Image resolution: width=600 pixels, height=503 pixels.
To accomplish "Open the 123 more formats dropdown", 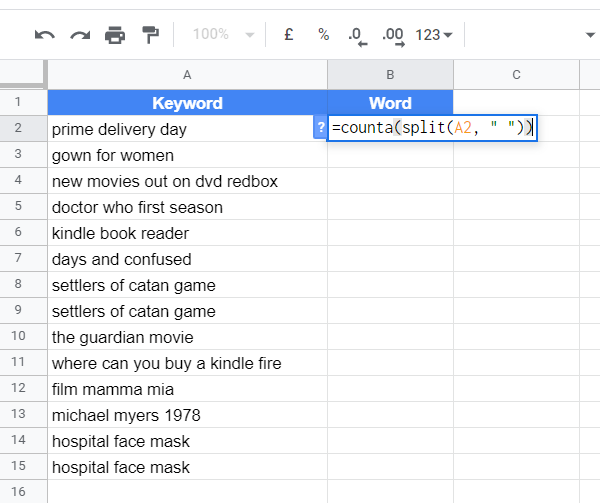I will 434,35.
